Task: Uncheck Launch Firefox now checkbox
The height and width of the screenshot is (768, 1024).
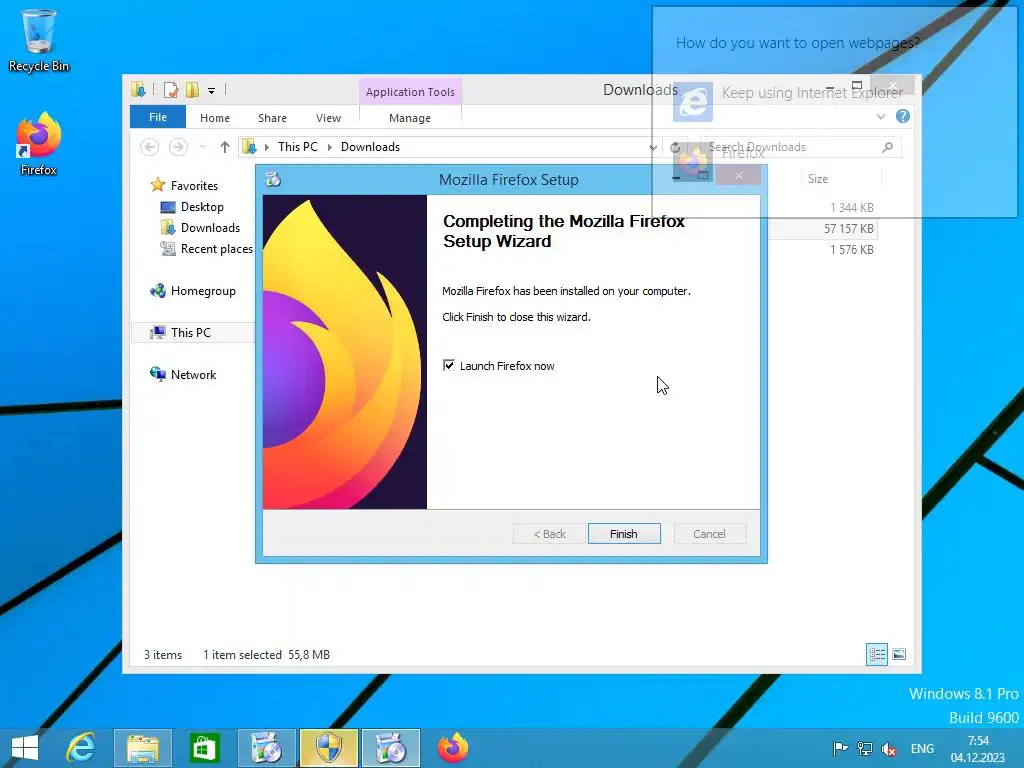Action: (449, 365)
